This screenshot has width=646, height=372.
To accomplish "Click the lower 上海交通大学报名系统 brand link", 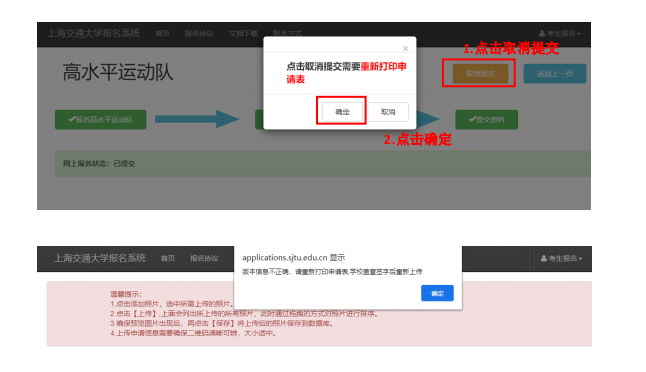I will tap(100, 258).
